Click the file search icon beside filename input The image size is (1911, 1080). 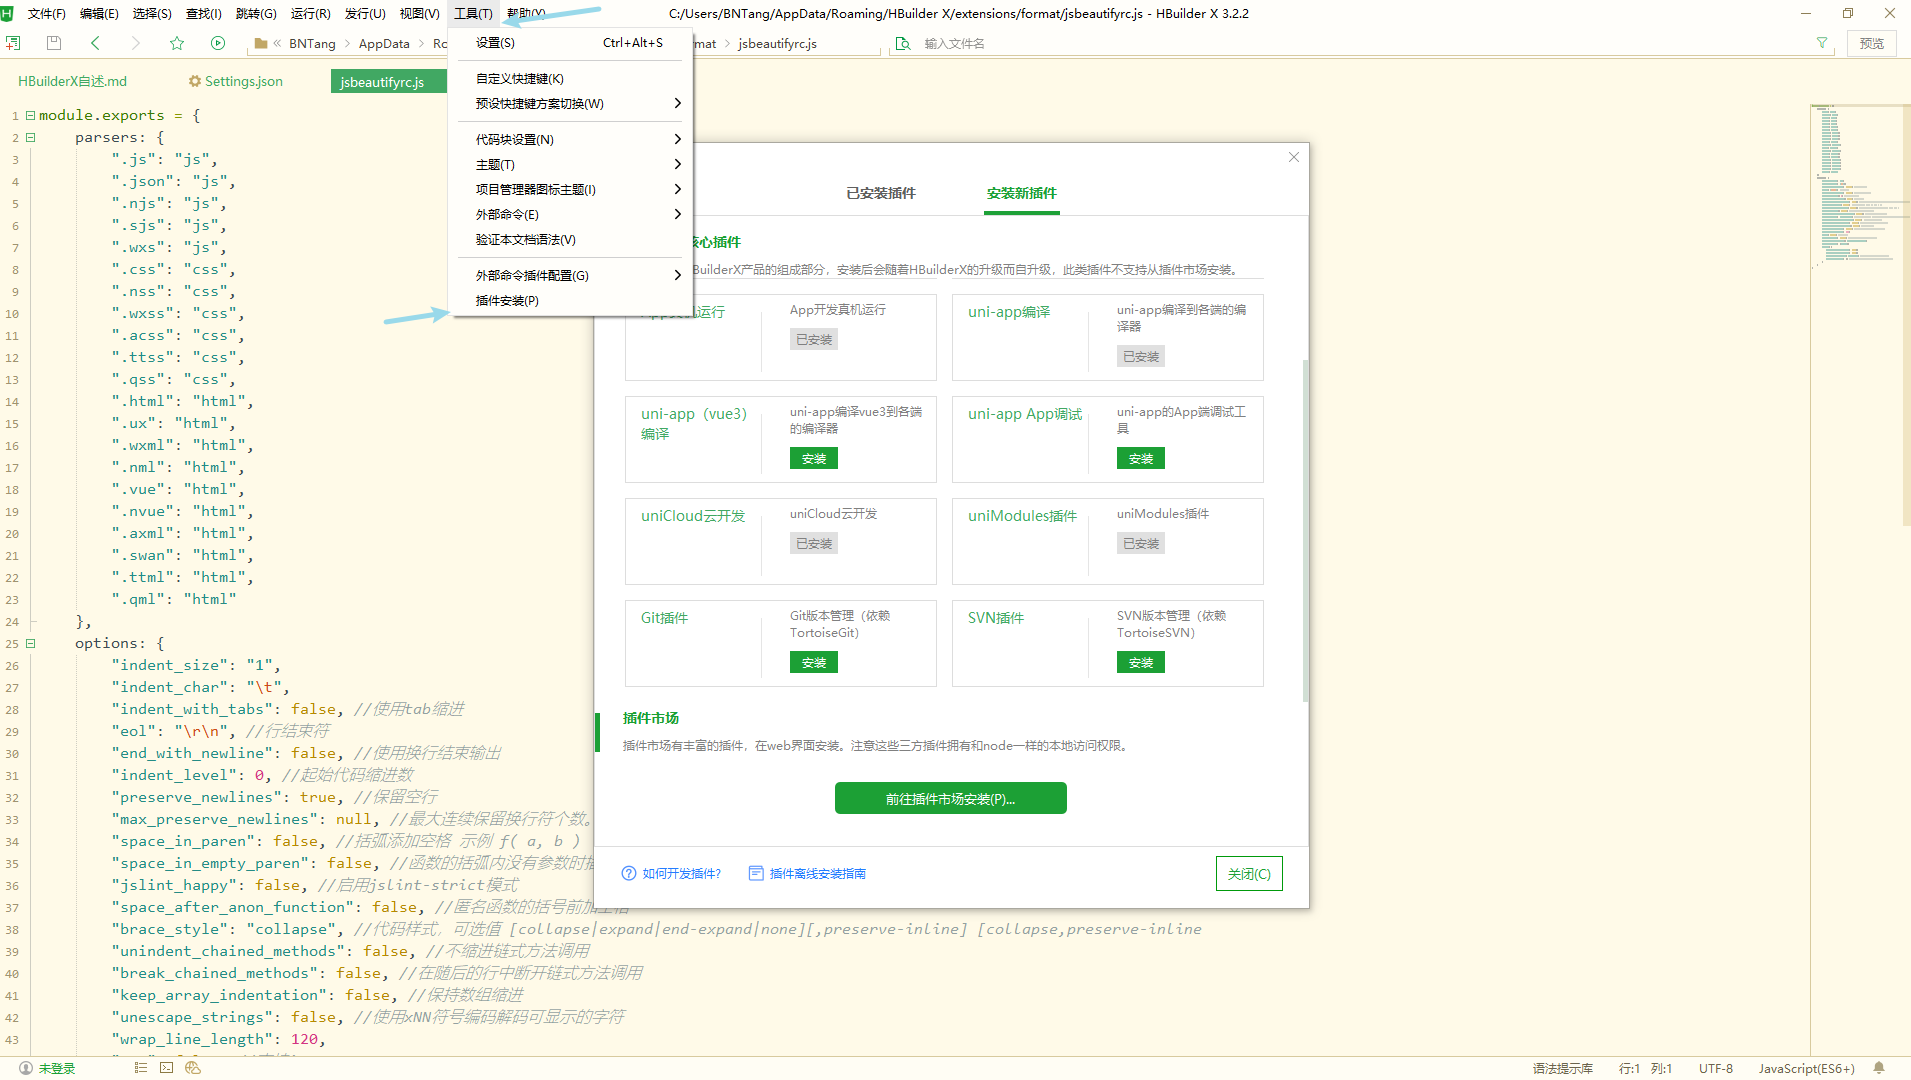pyautogui.click(x=903, y=43)
